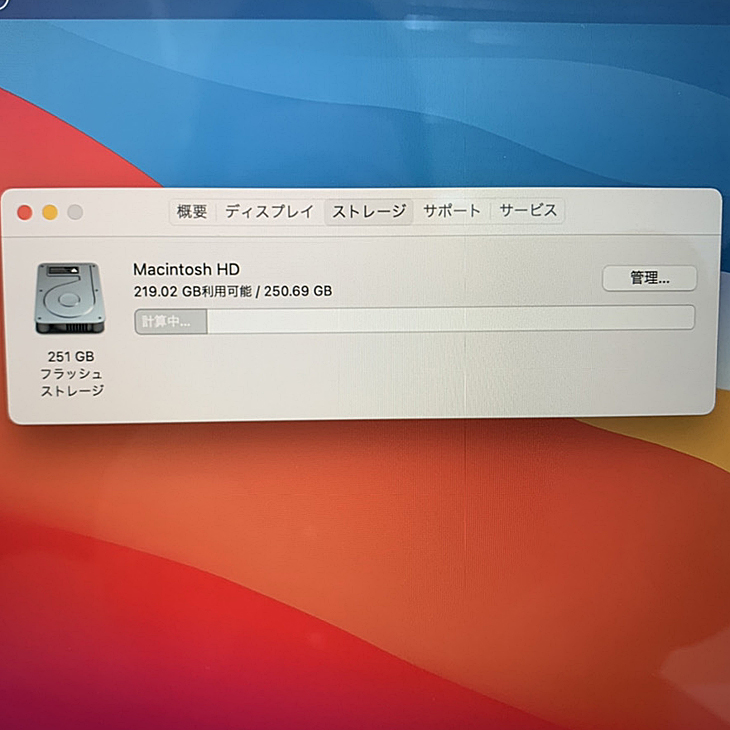Click the 251 GB capacity label

(x=71, y=357)
